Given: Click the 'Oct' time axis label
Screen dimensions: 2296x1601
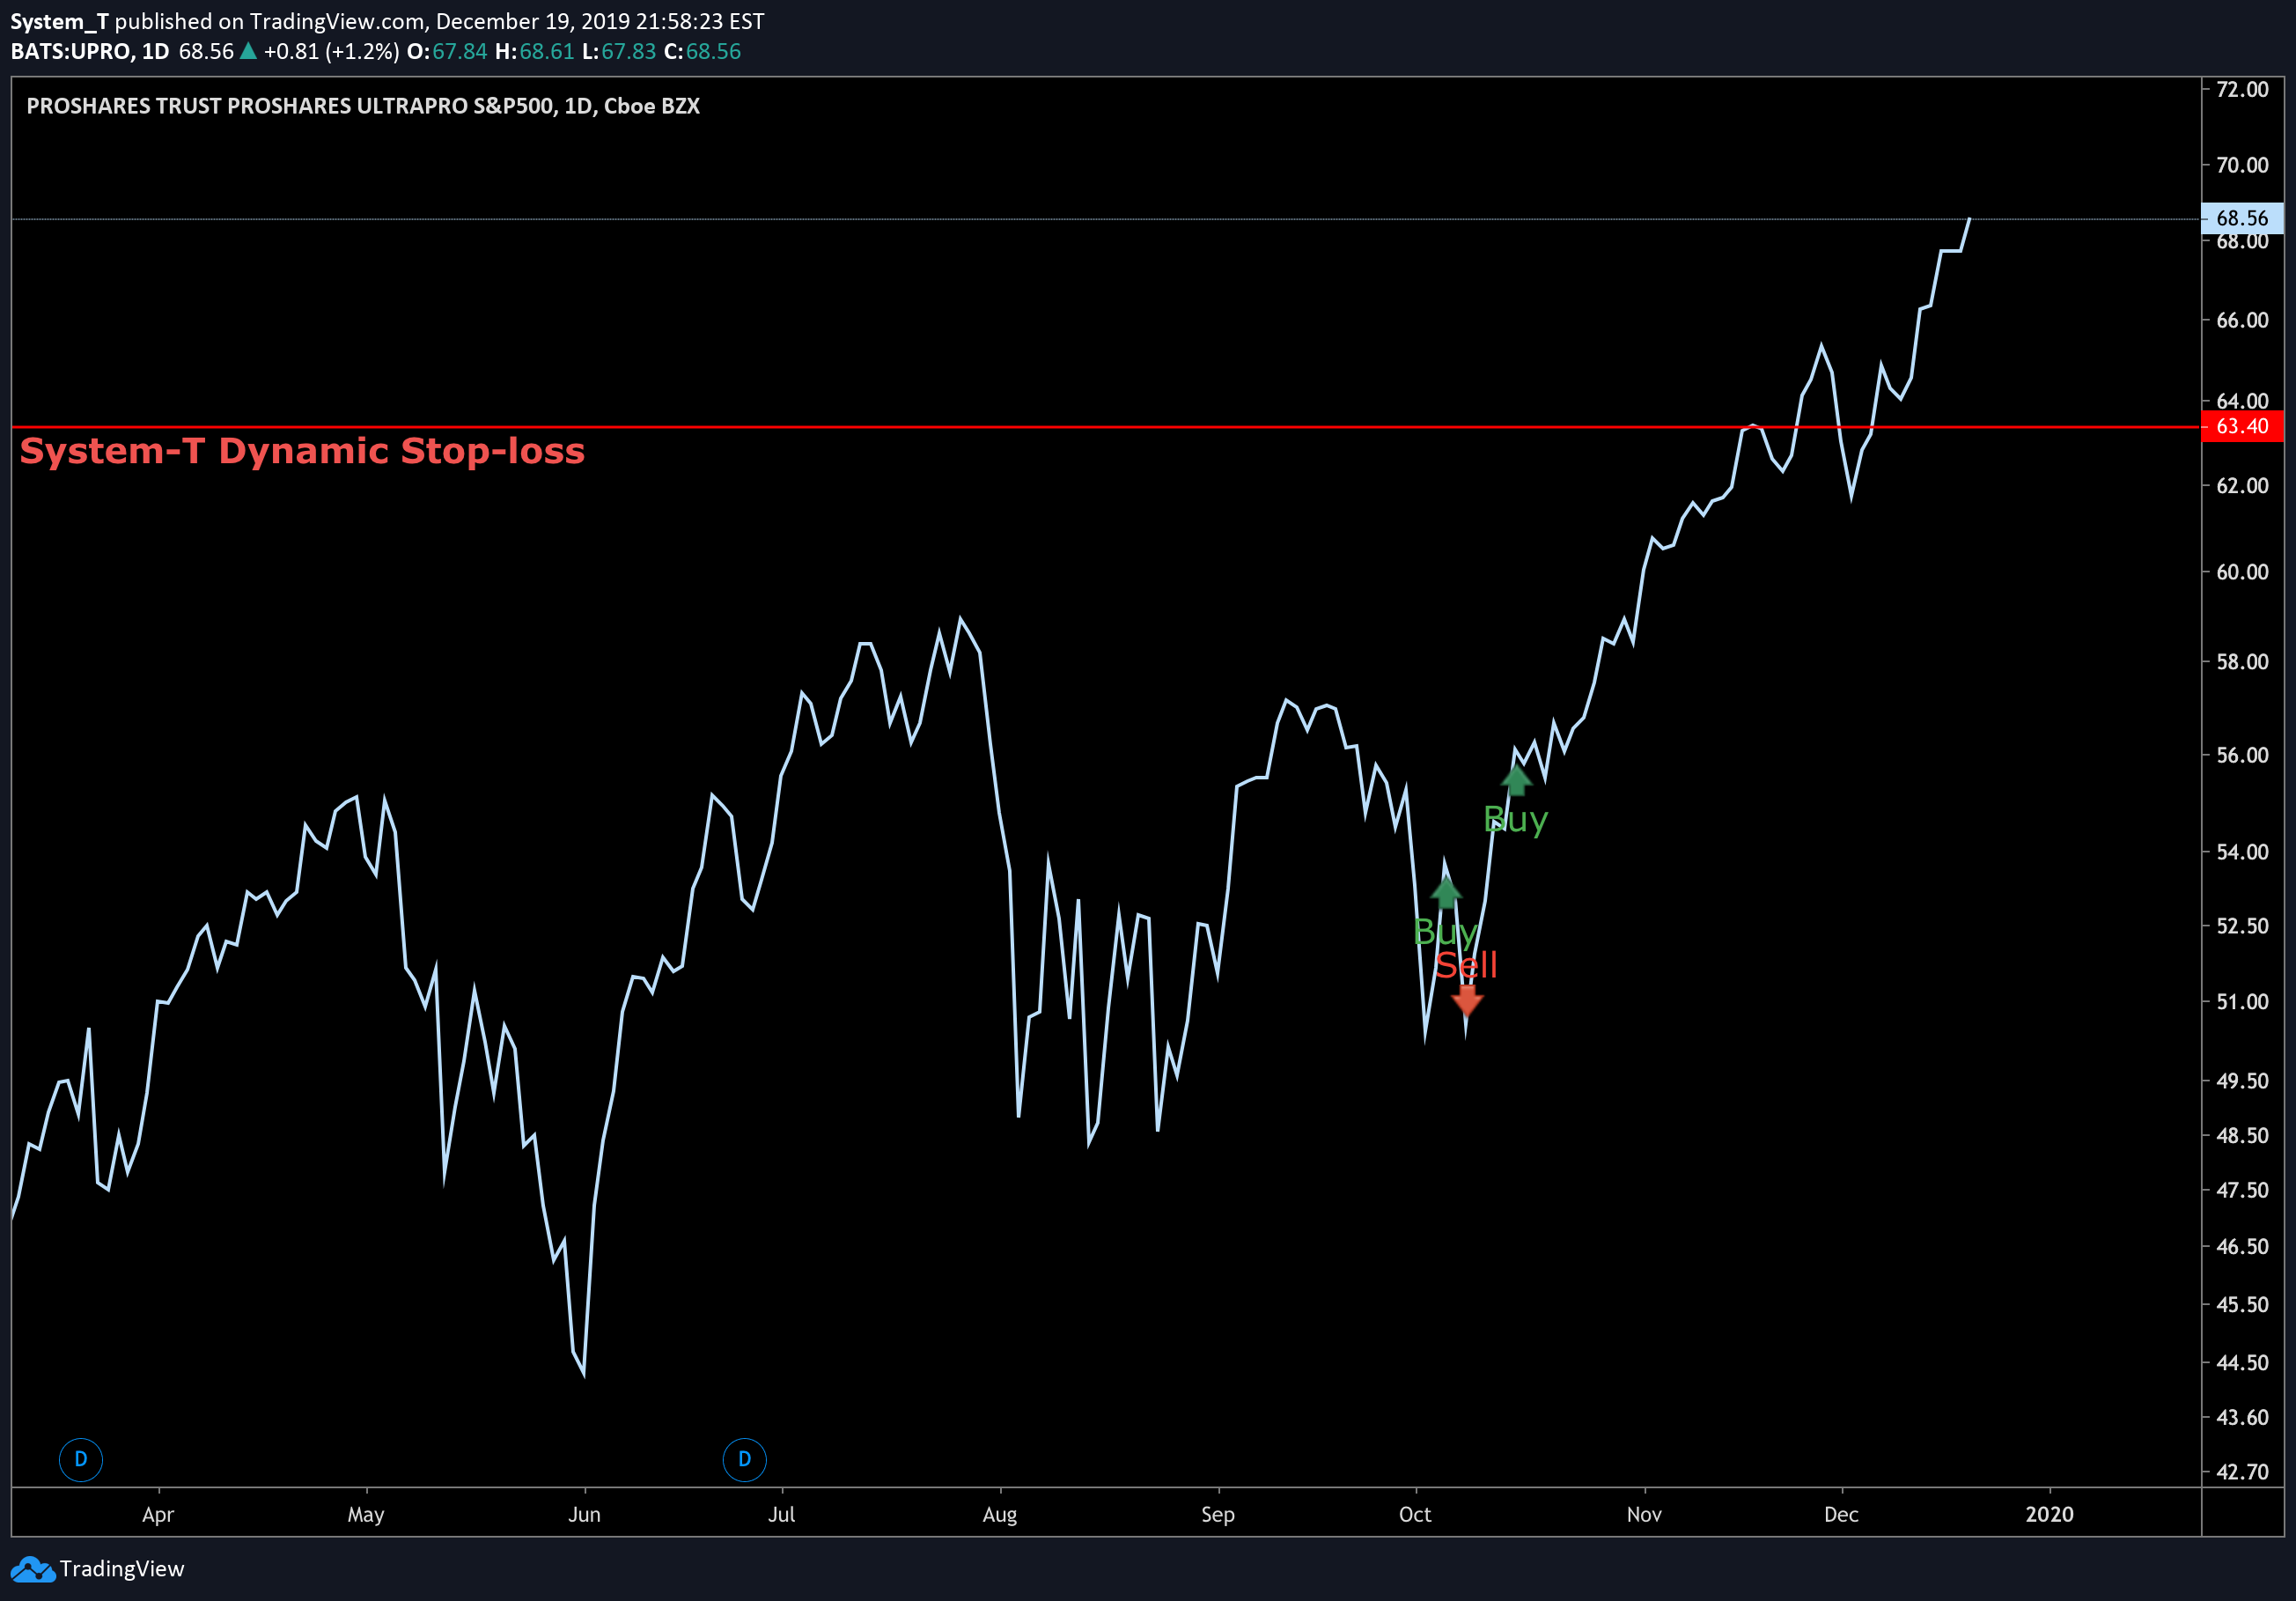Looking at the screenshot, I should click(1415, 1514).
